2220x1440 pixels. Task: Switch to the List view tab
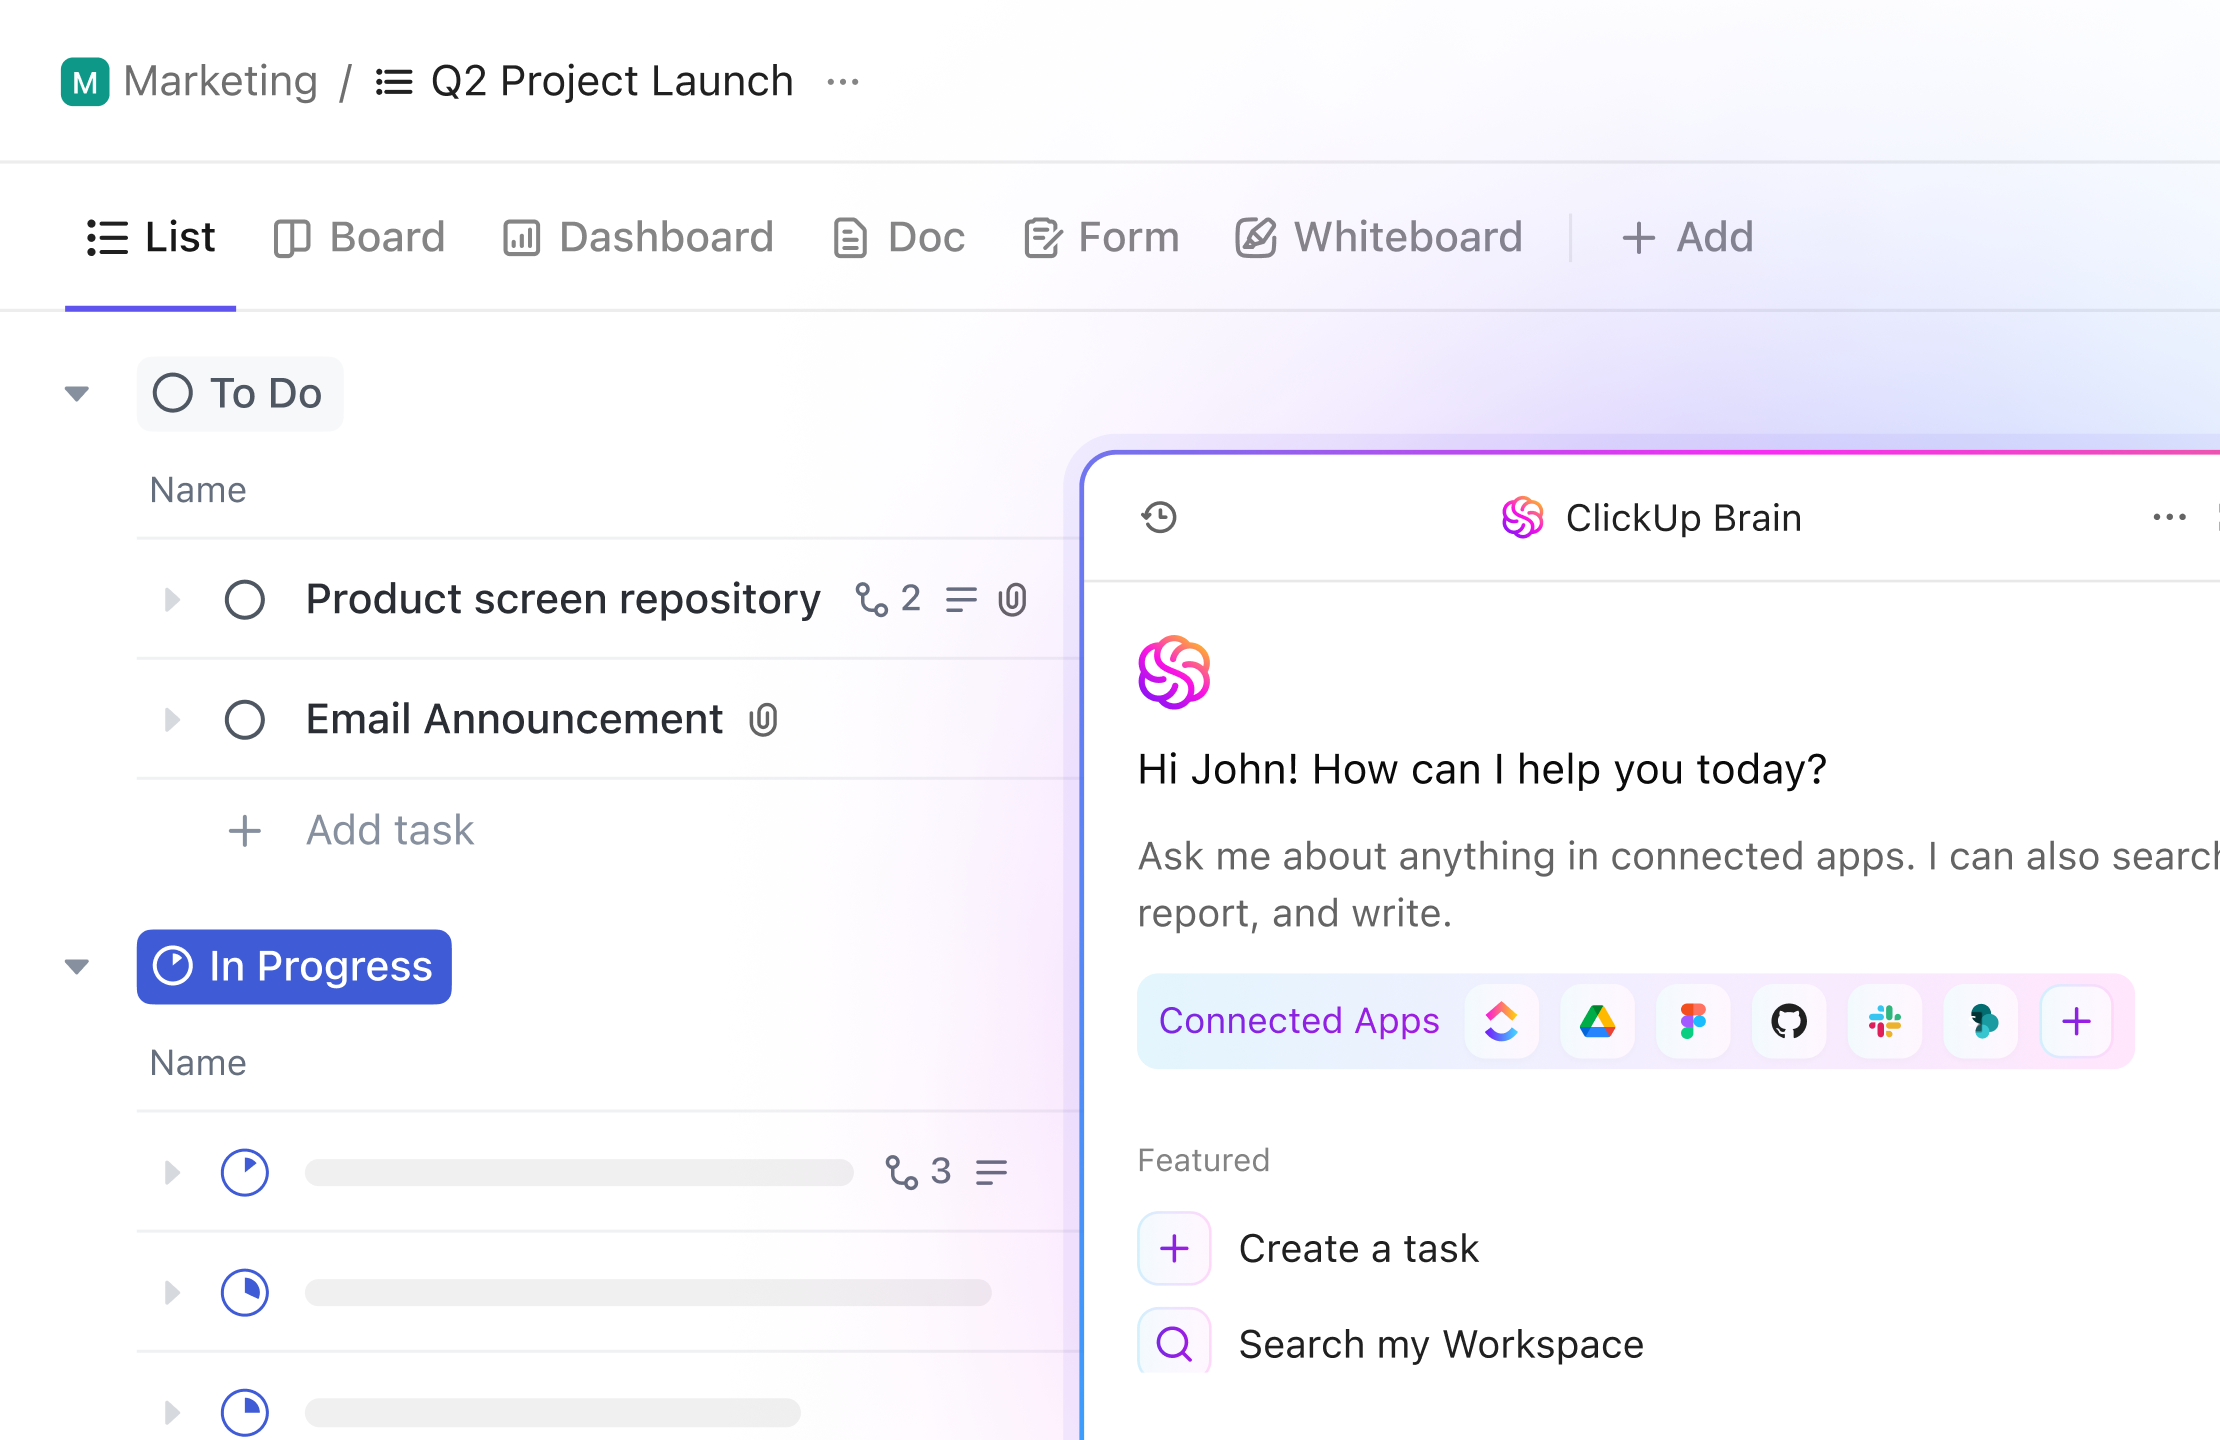click(151, 238)
